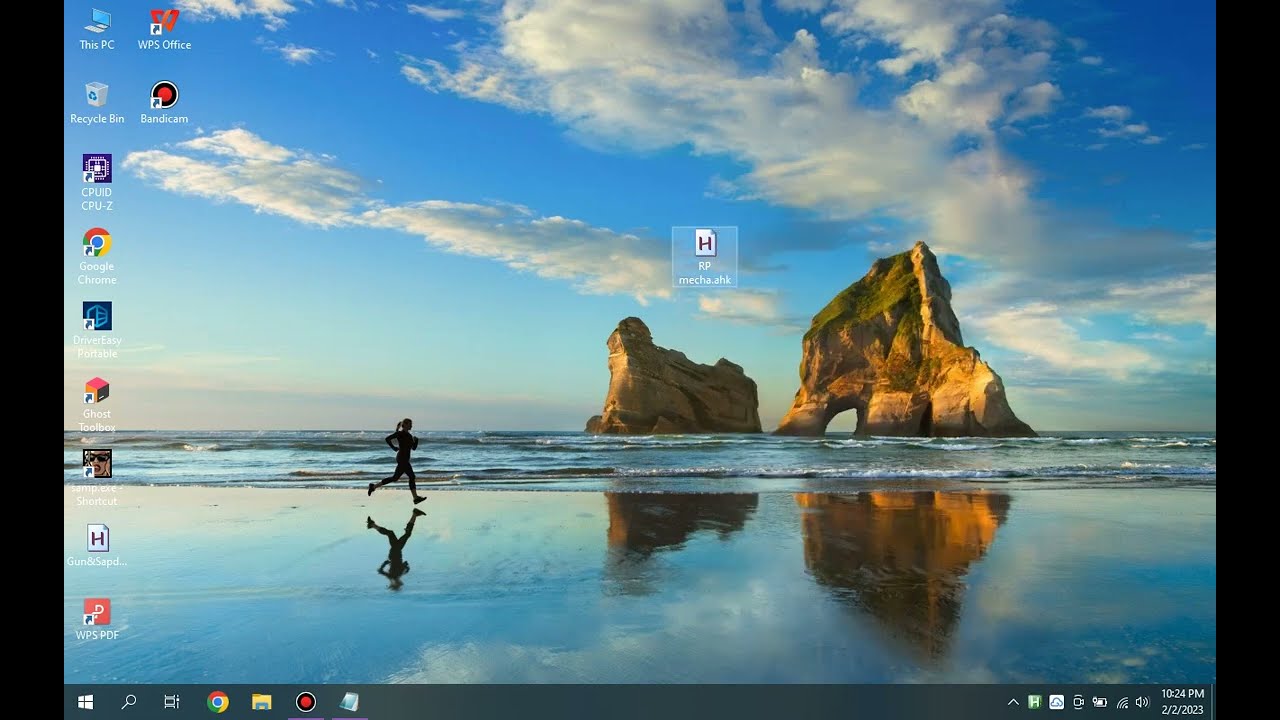Viewport: 1280px width, 720px height.
Task: Open Task View from taskbar
Action: coord(172,702)
